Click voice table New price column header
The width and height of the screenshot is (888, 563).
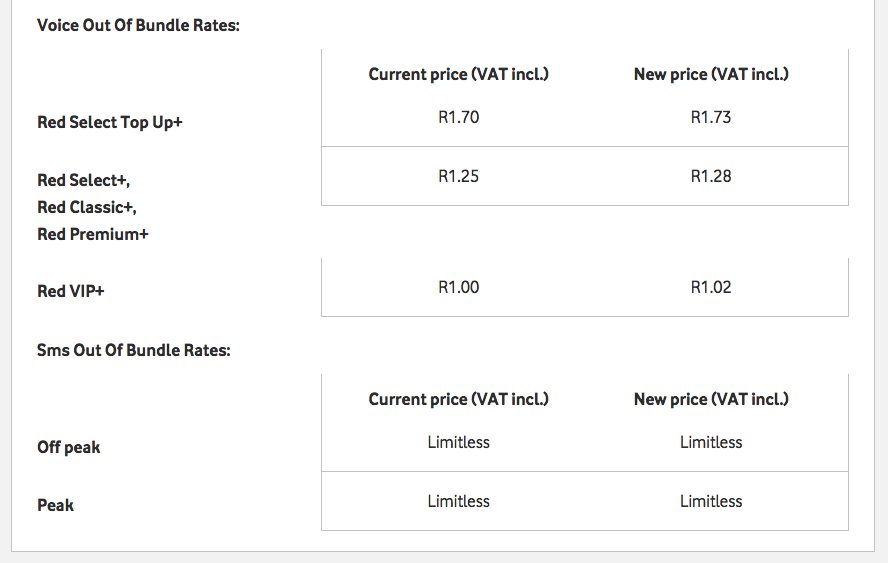pos(711,74)
